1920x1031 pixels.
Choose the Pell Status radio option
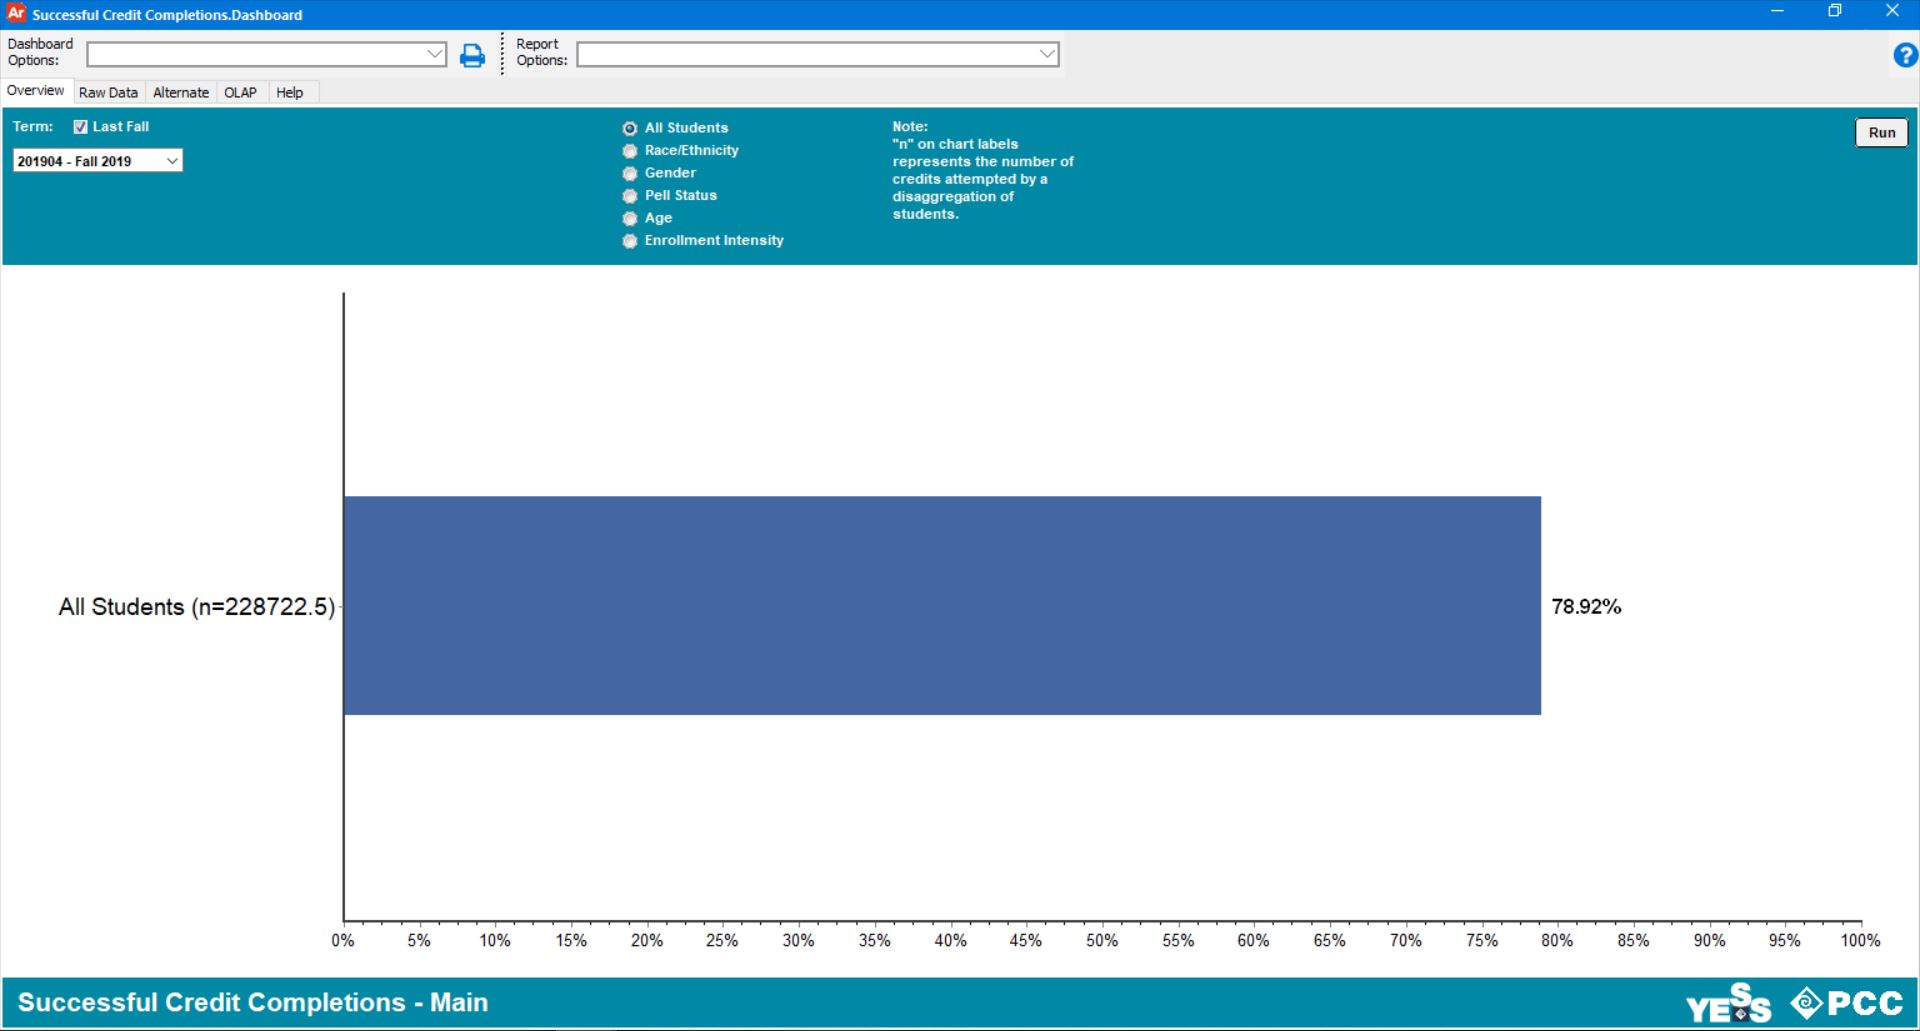pos(630,196)
